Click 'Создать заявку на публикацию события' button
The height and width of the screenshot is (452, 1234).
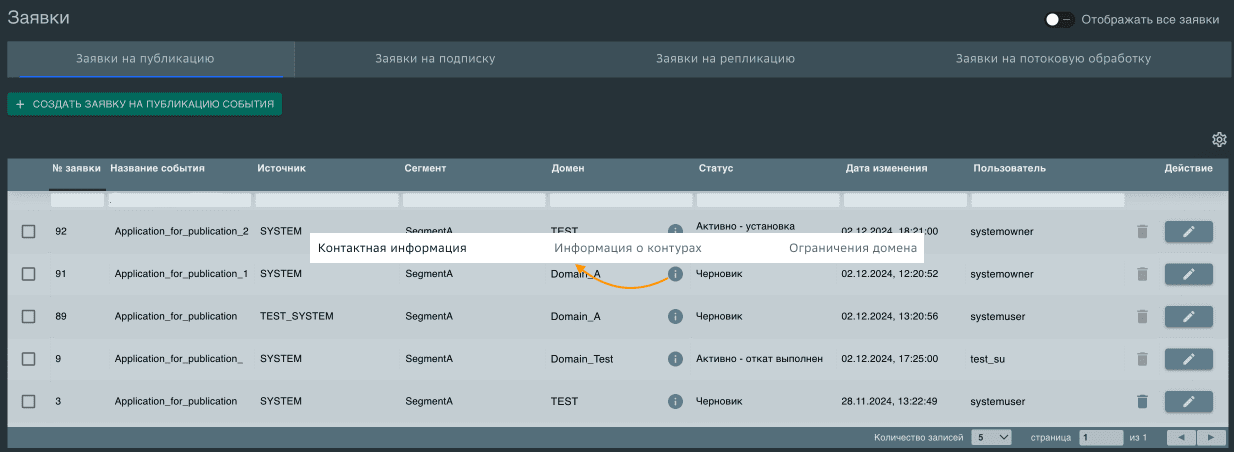[145, 104]
